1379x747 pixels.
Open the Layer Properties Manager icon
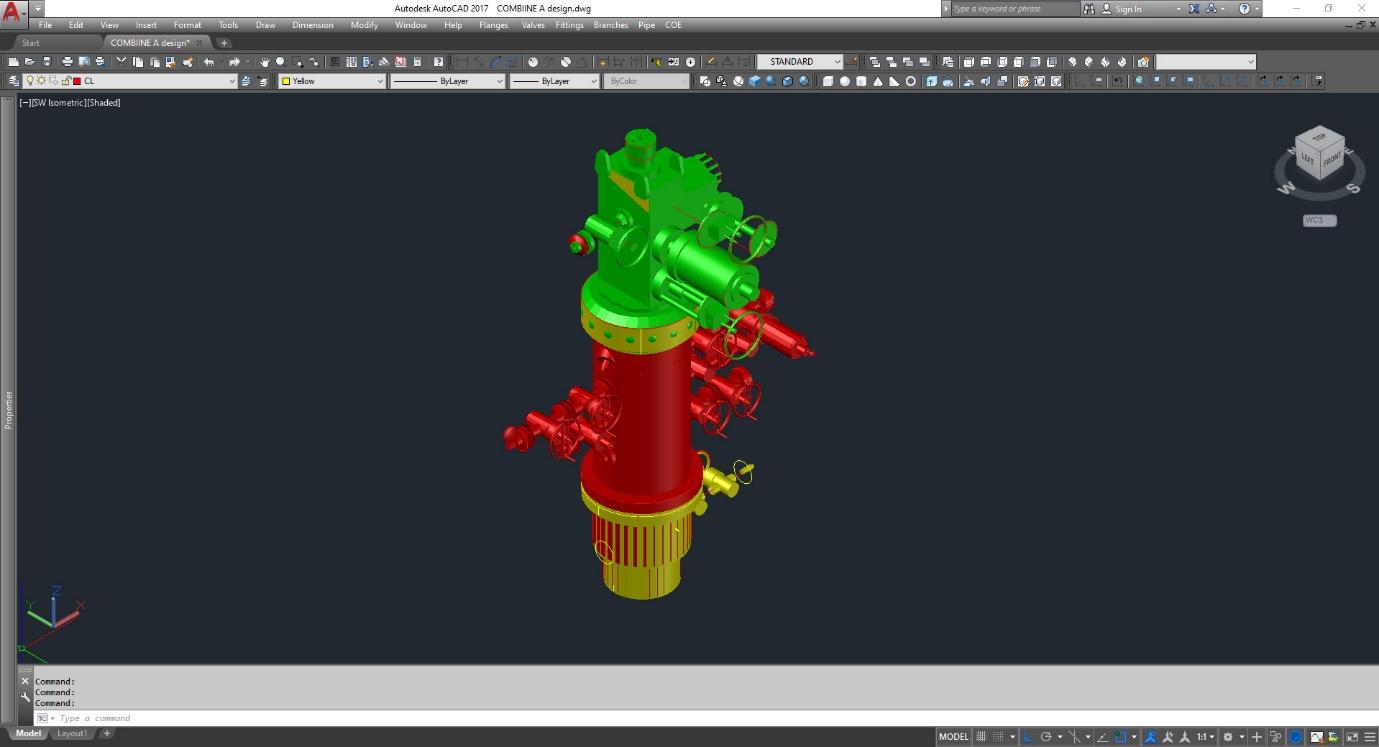(x=13, y=81)
